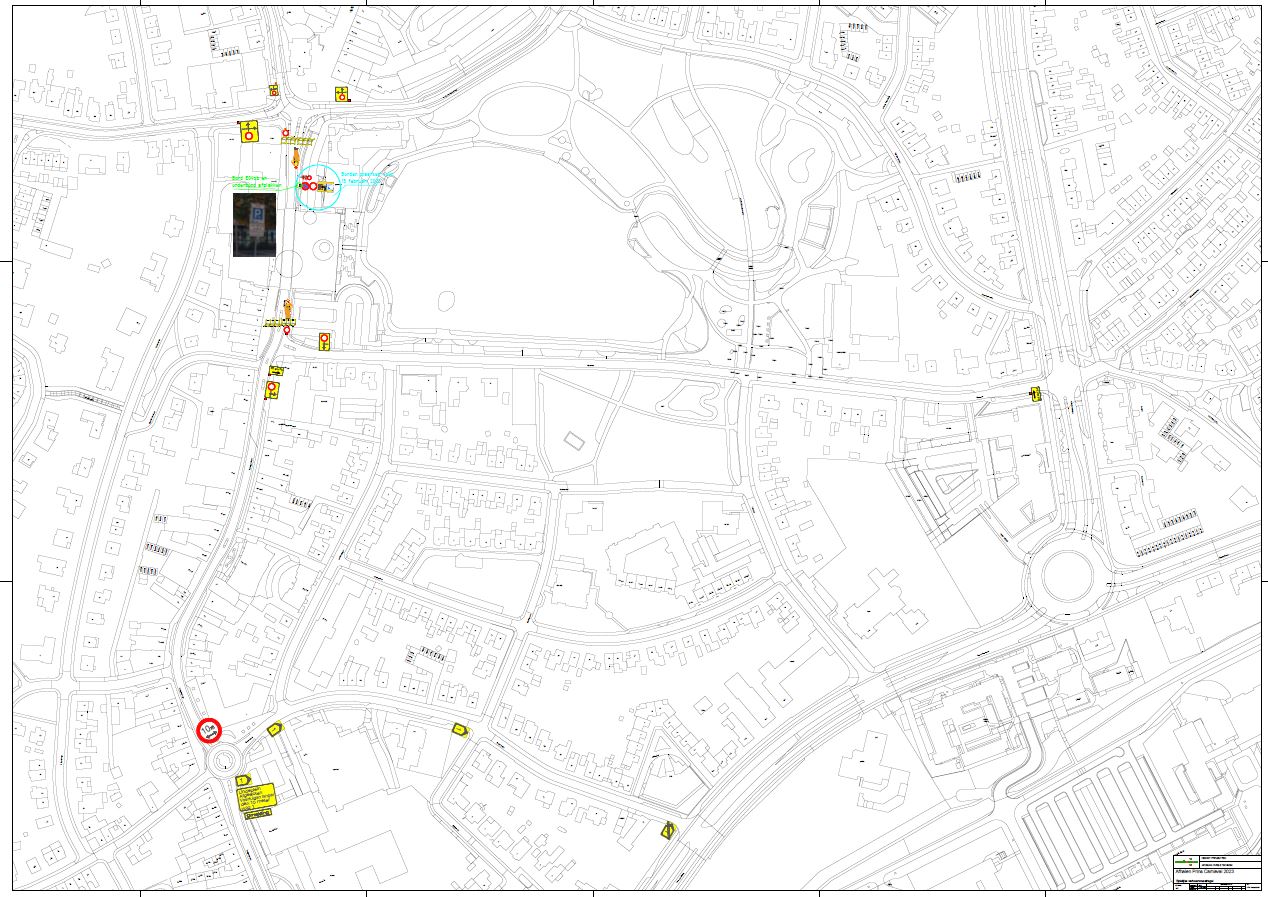This screenshot has width=1268, height=897.
Task: Select the cyan annotation text next to the circle
Action: [368, 176]
